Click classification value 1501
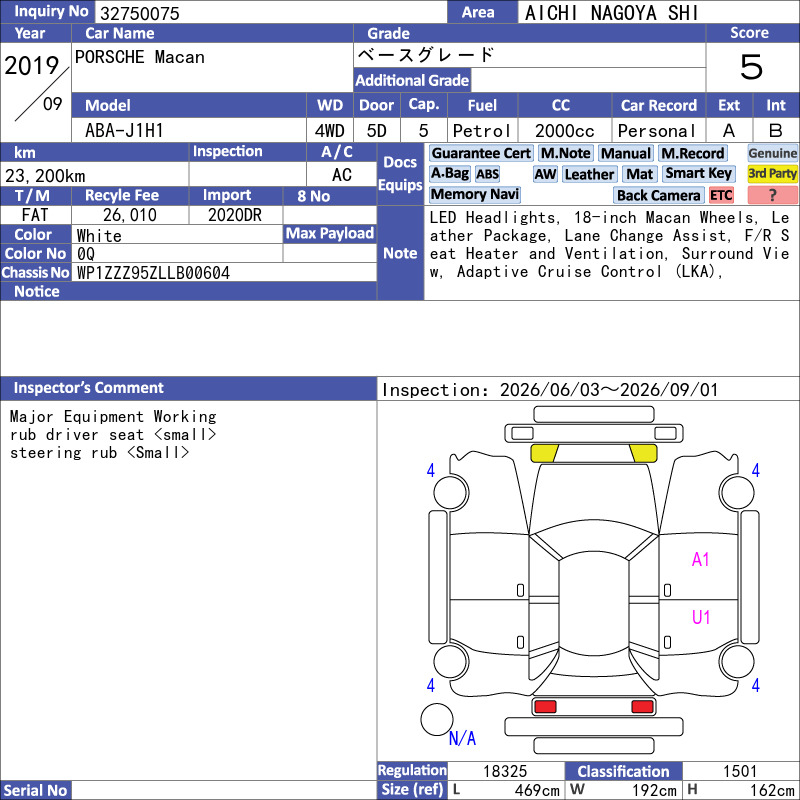 tap(740, 771)
